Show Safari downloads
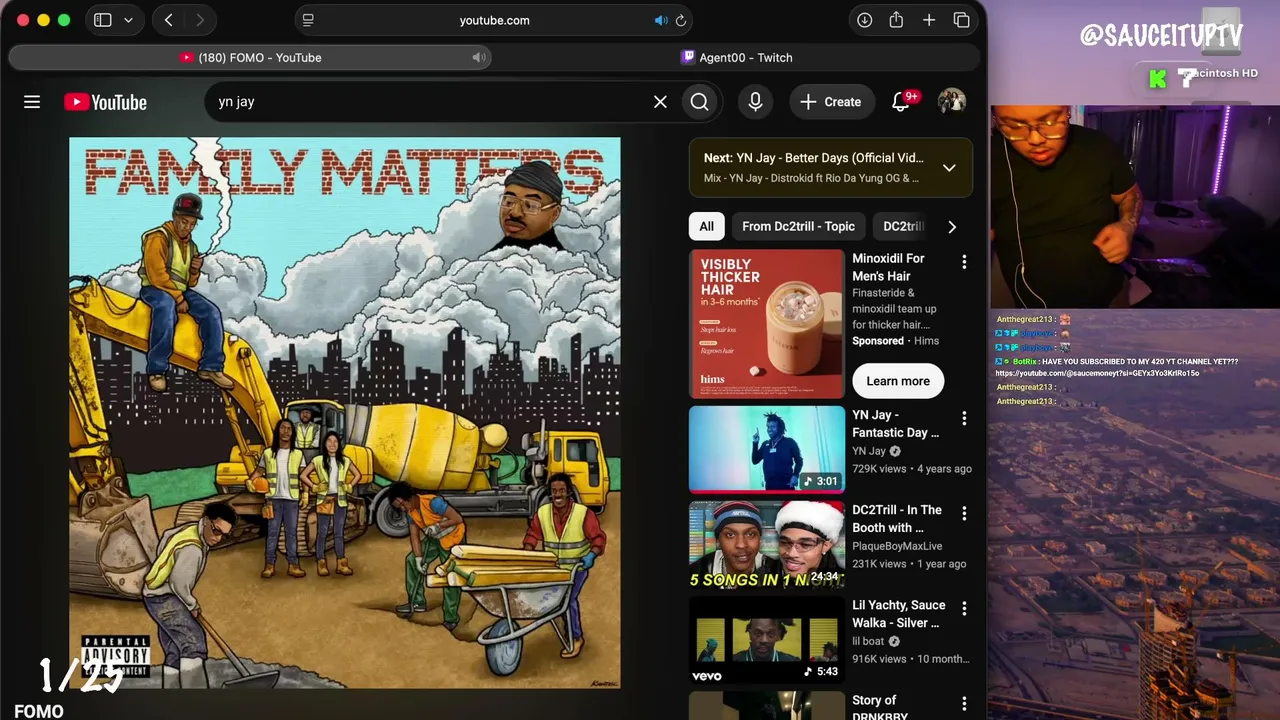This screenshot has width=1280, height=720. point(864,20)
